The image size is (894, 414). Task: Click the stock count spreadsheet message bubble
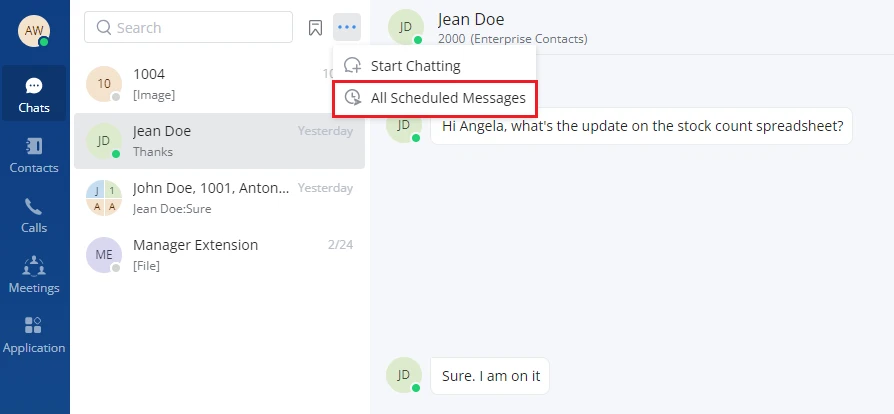click(x=641, y=126)
